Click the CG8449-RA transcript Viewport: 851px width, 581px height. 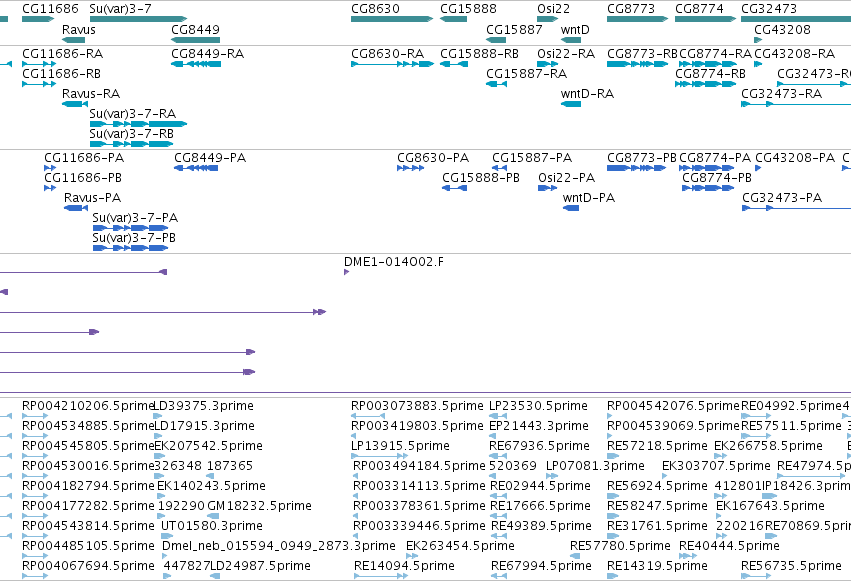tap(196, 64)
